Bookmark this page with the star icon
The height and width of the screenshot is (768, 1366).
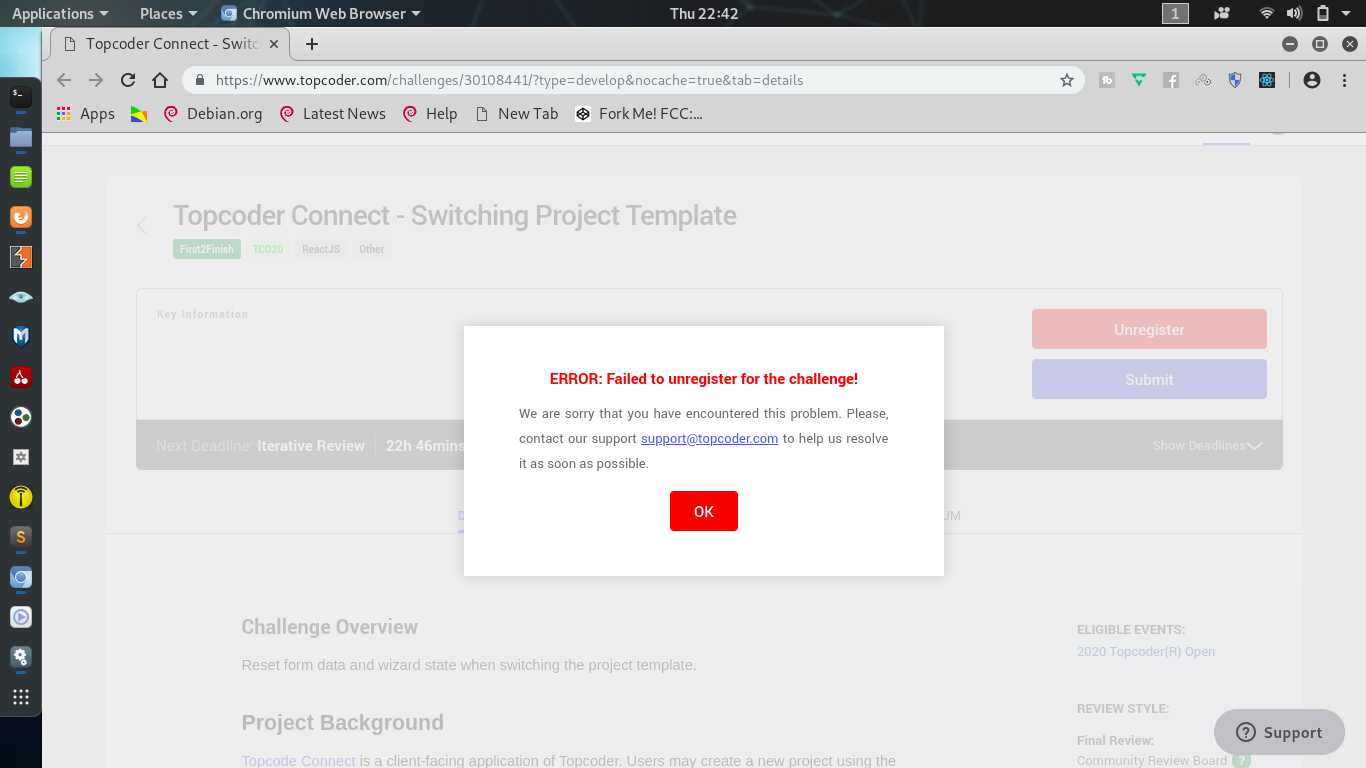pyautogui.click(x=1066, y=80)
